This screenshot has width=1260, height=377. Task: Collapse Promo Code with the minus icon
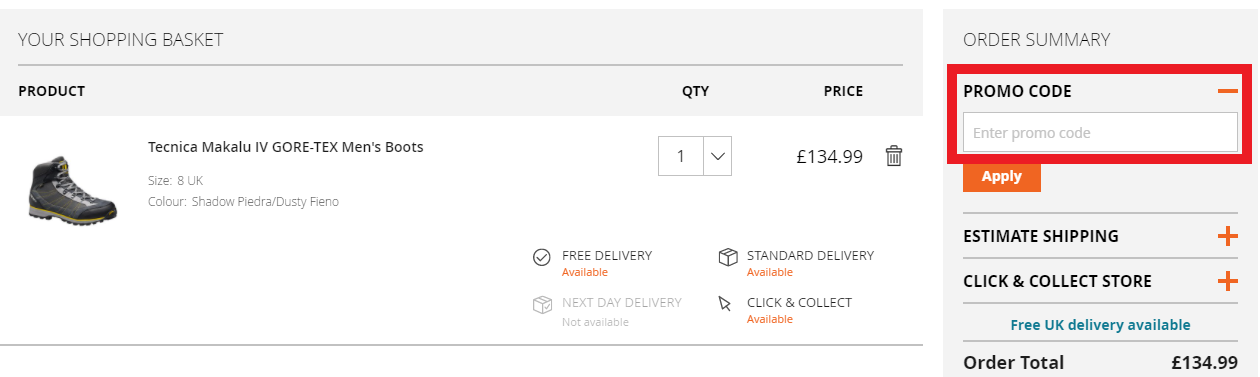click(x=1227, y=91)
